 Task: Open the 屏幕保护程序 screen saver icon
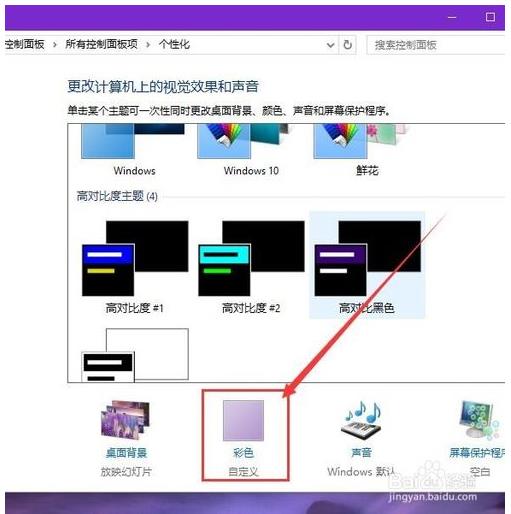[x=479, y=420]
